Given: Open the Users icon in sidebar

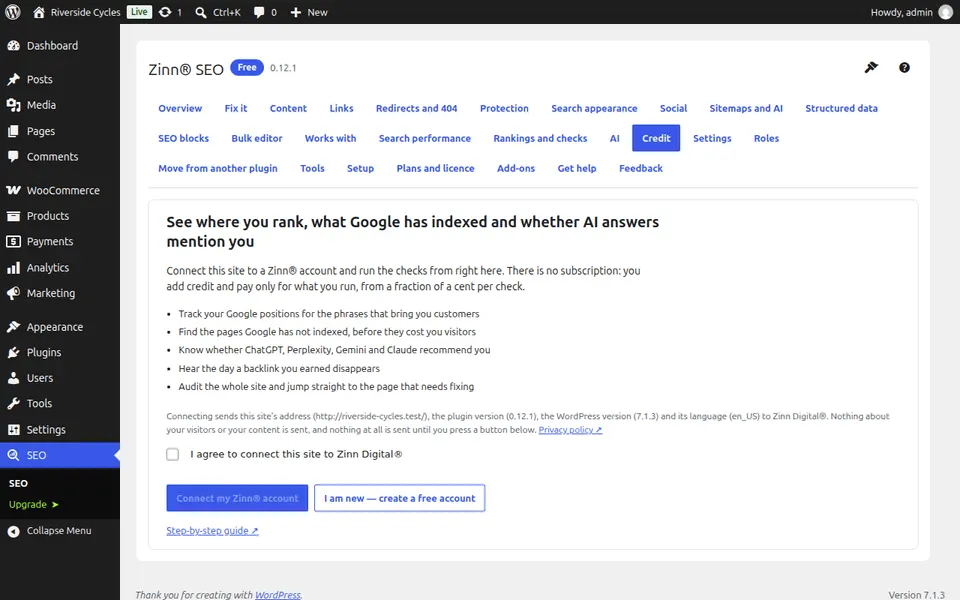Looking at the screenshot, I should click(x=13, y=378).
